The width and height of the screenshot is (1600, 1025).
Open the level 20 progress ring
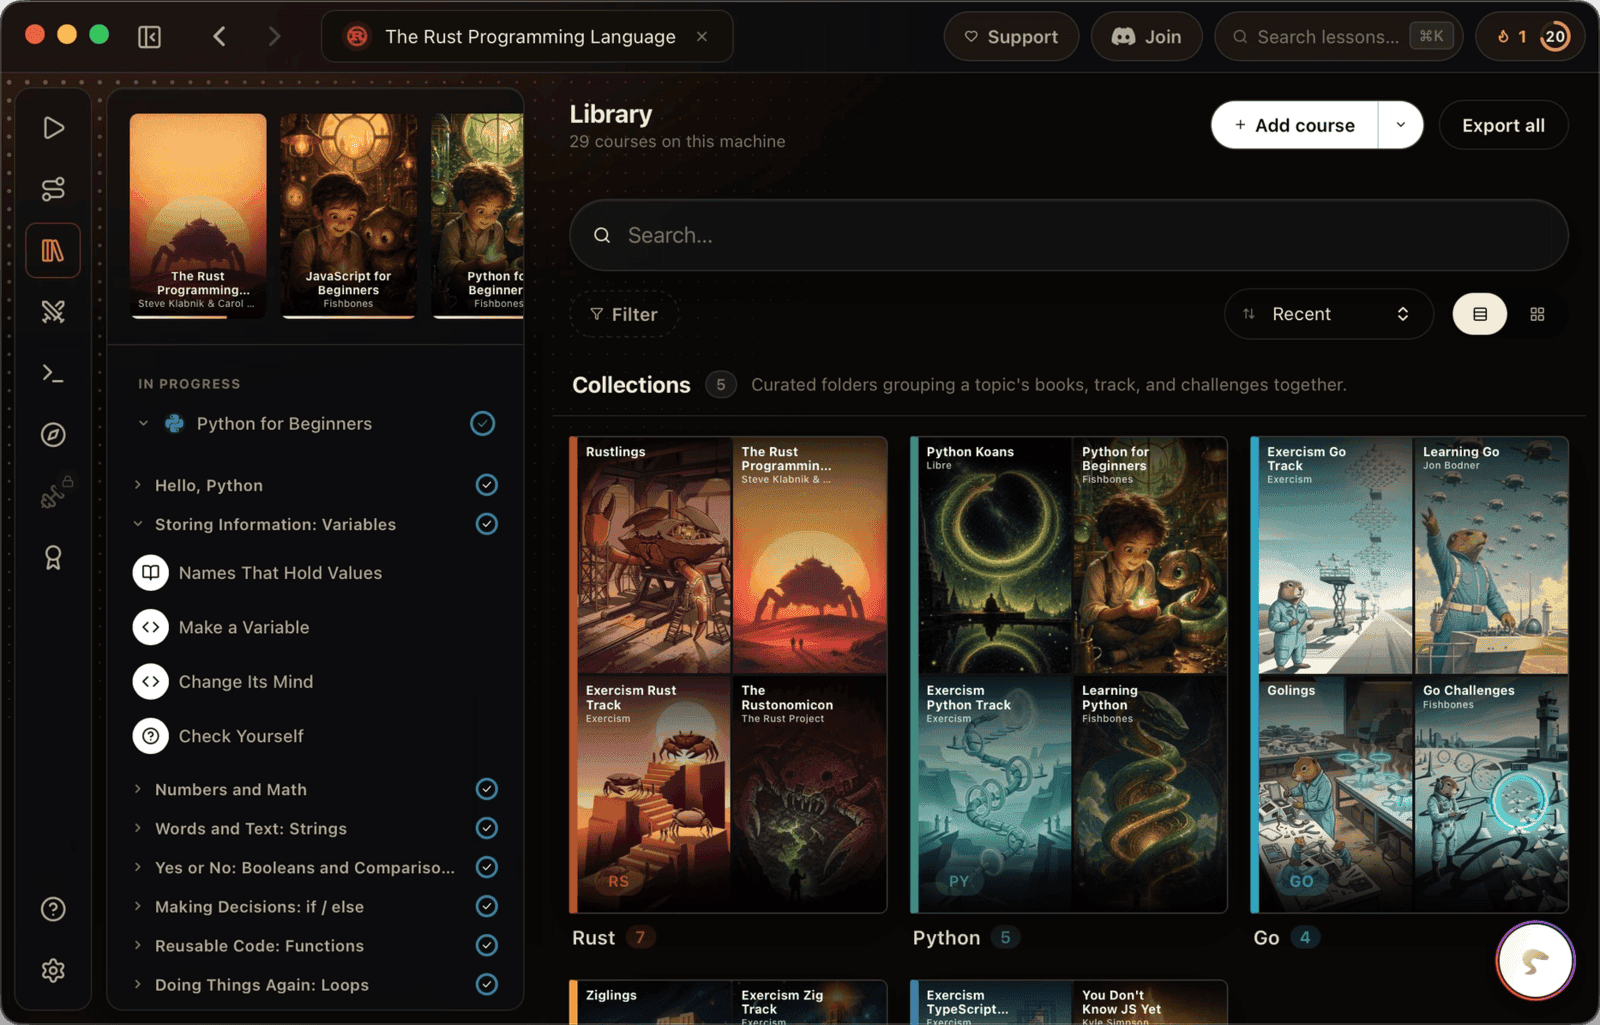pos(1555,37)
